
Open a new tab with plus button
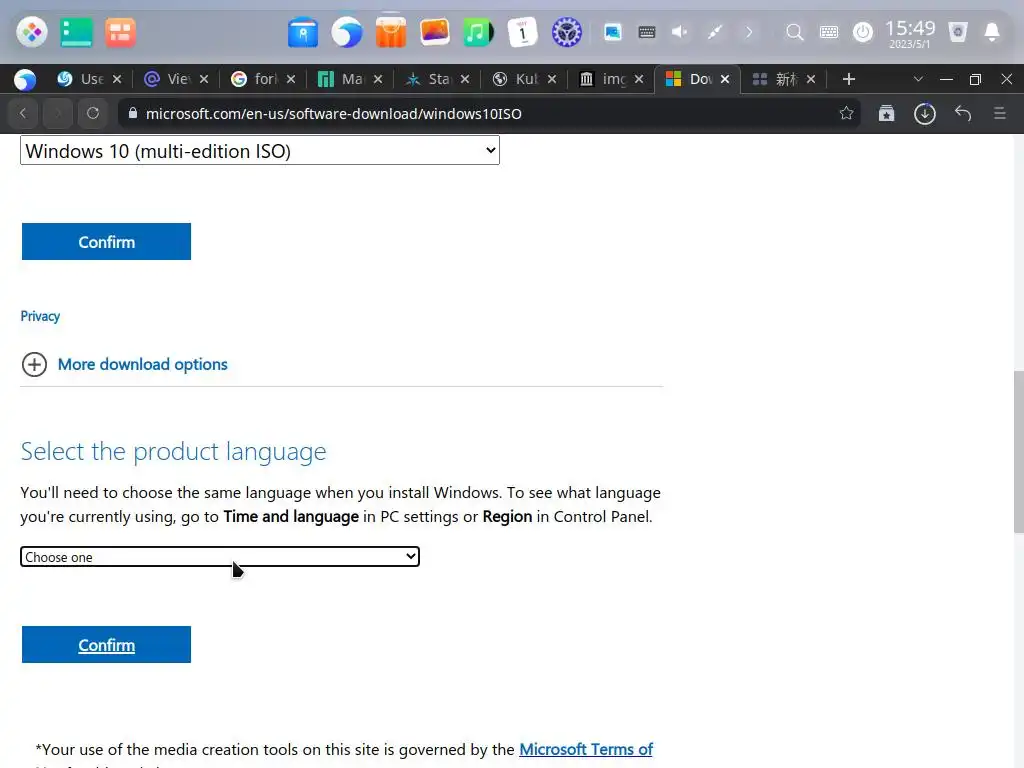coord(848,79)
